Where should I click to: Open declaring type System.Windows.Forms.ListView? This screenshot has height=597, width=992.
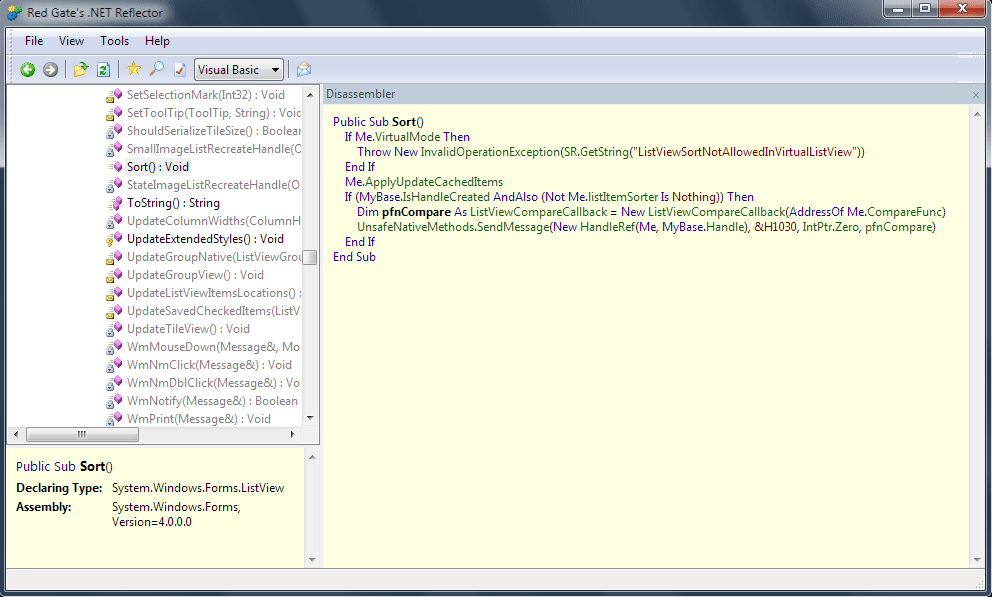[198, 488]
